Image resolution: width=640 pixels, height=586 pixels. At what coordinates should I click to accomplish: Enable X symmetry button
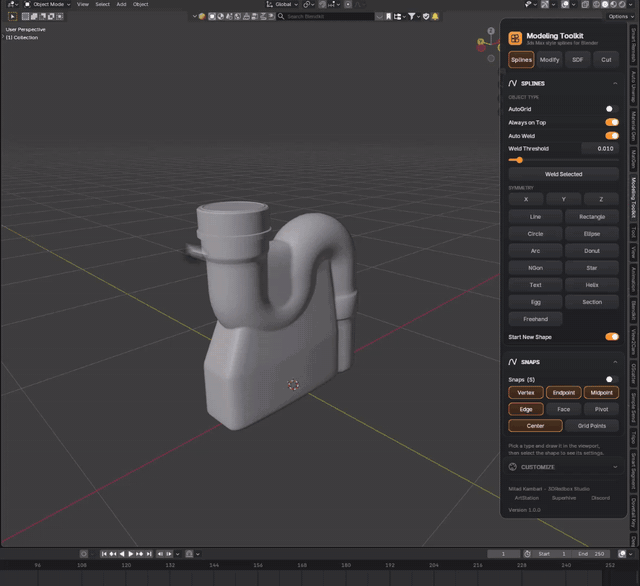pyautogui.click(x=526, y=199)
